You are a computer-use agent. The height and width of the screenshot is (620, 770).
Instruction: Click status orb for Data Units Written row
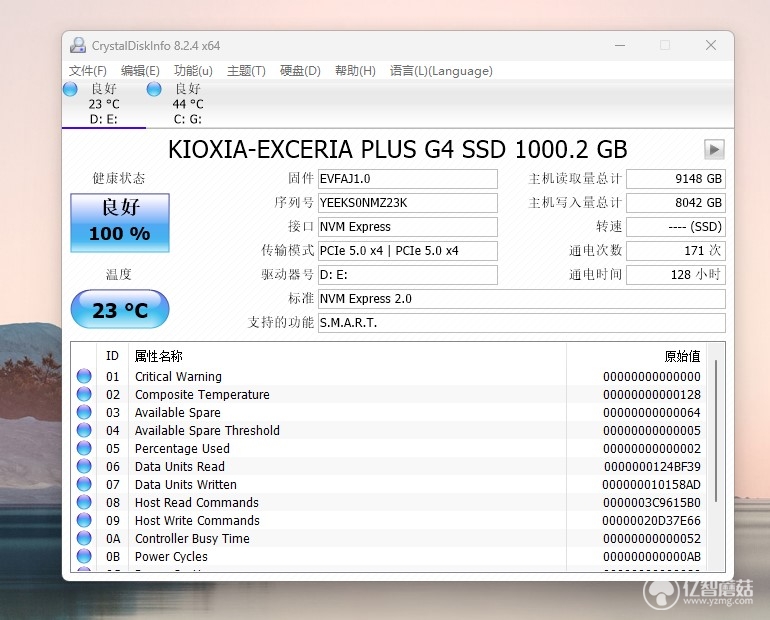pyautogui.click(x=84, y=484)
